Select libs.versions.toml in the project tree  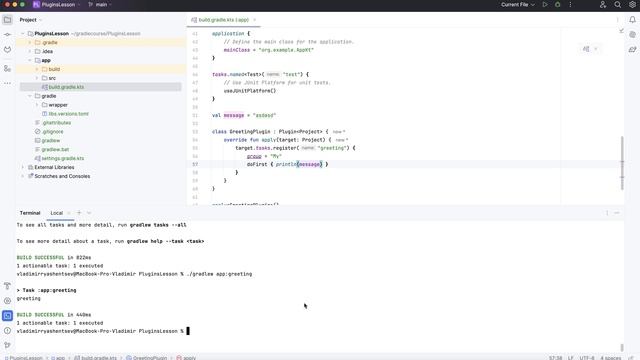click(69, 114)
